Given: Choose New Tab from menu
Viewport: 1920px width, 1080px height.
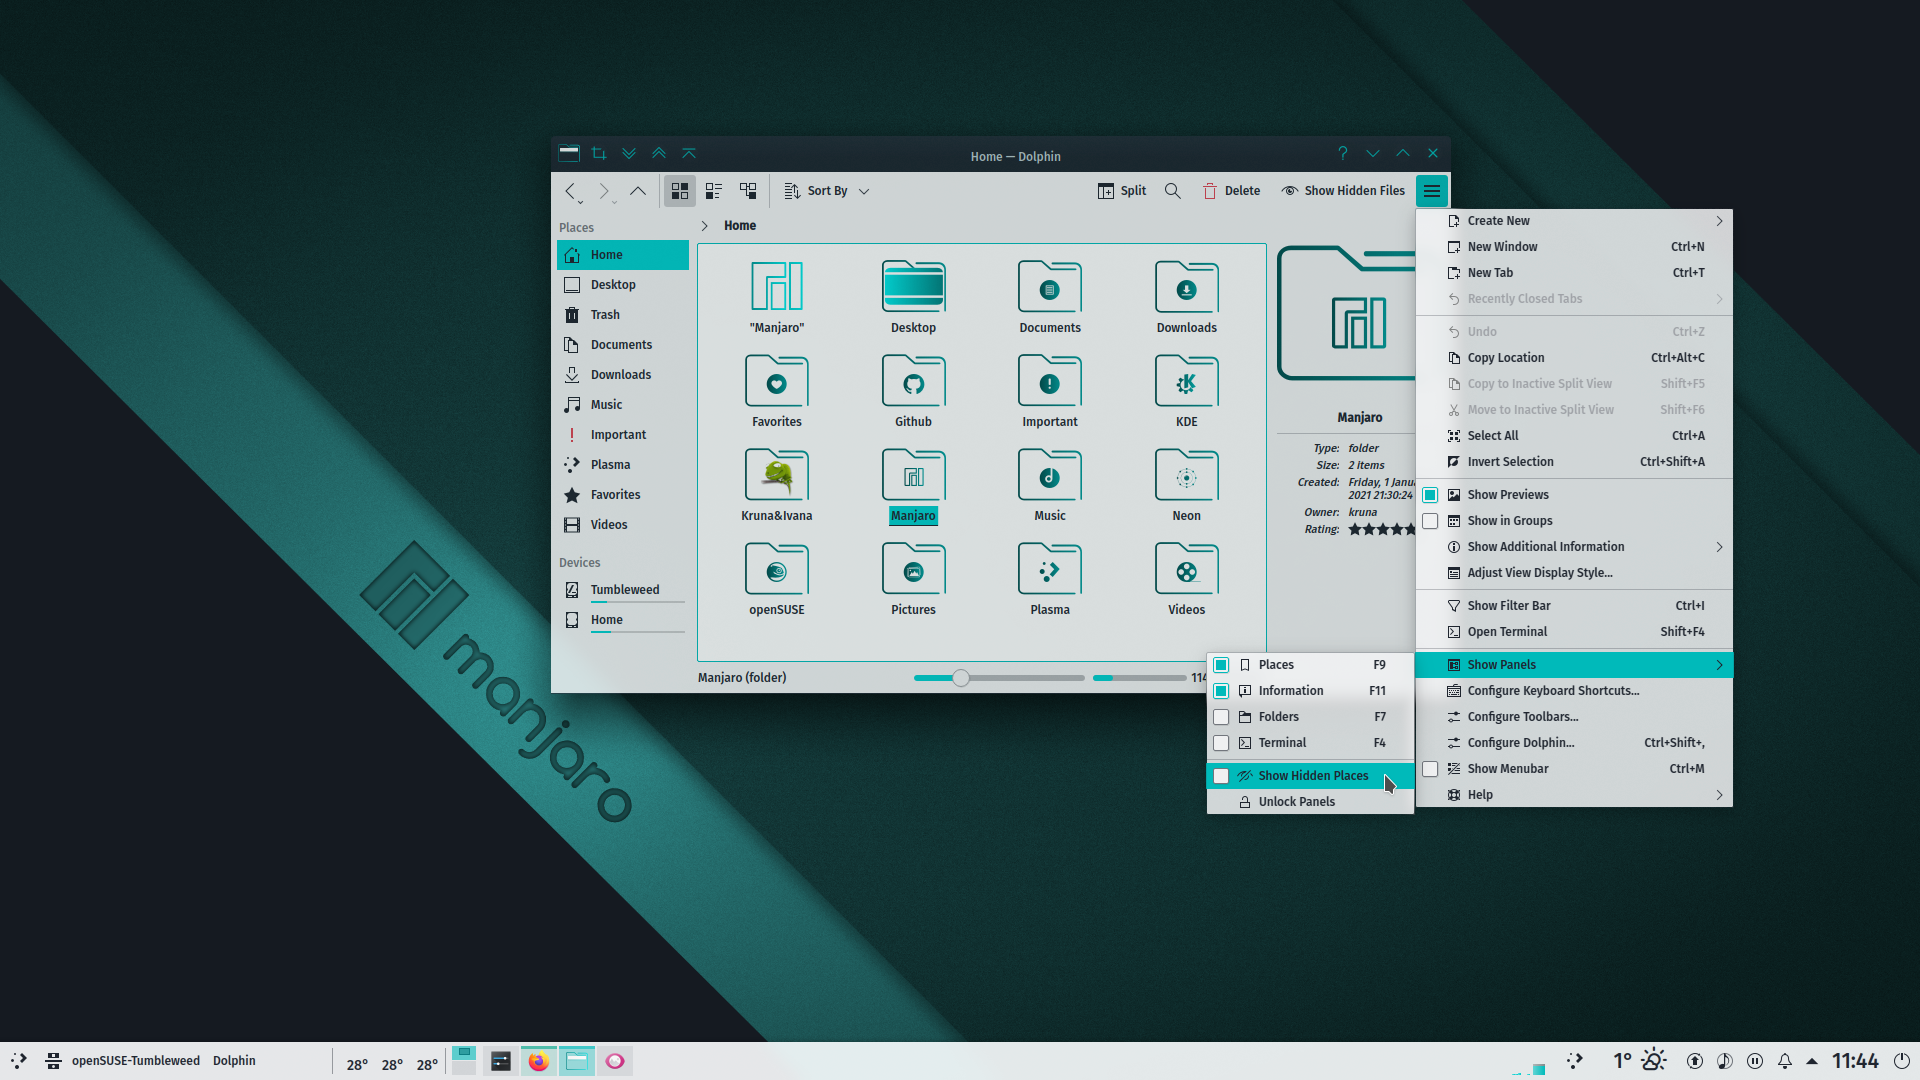Looking at the screenshot, I should 1574,273.
